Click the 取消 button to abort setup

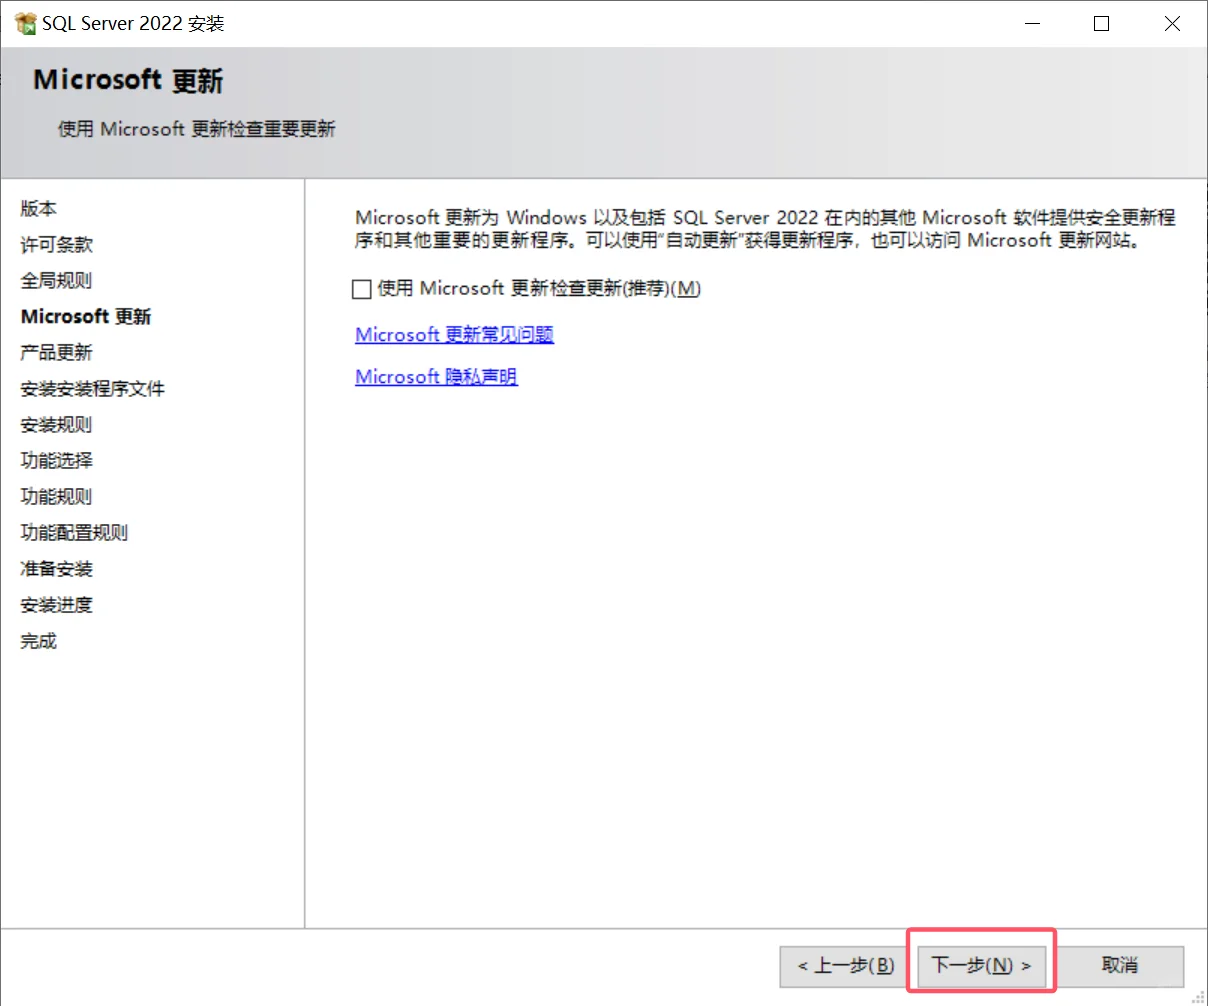(1120, 964)
